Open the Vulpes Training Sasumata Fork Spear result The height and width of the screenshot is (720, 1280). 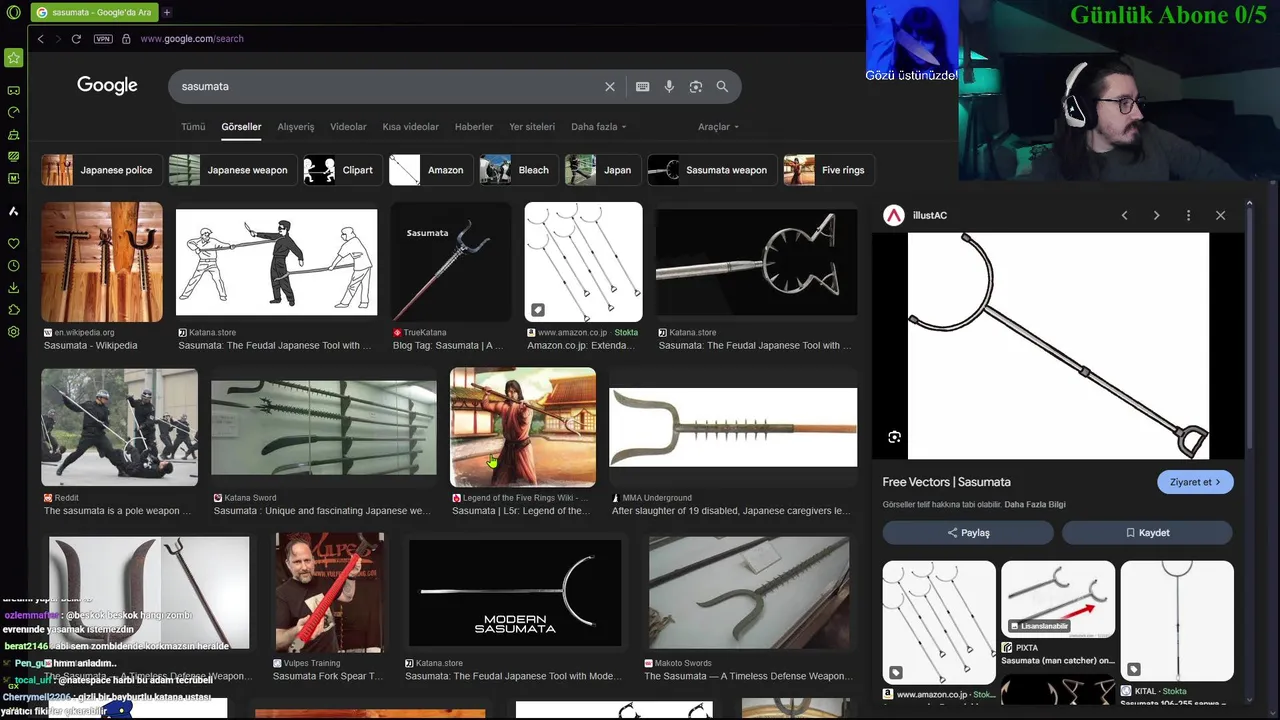[x=329, y=592]
